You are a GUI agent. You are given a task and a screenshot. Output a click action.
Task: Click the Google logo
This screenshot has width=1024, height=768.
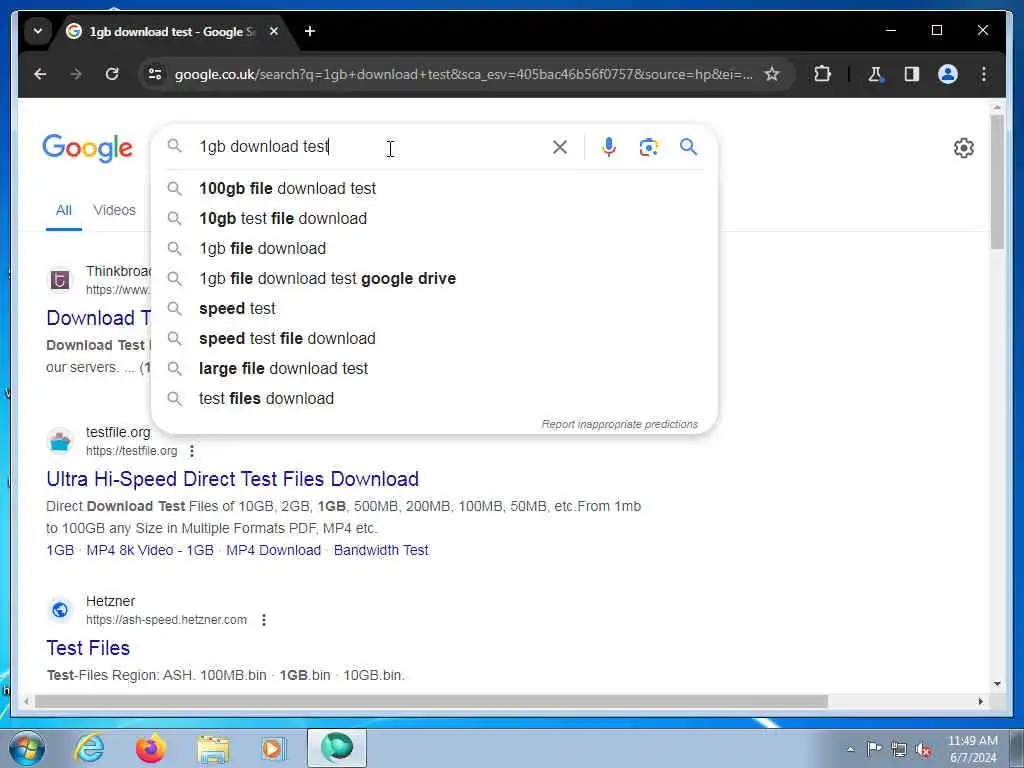[88, 148]
